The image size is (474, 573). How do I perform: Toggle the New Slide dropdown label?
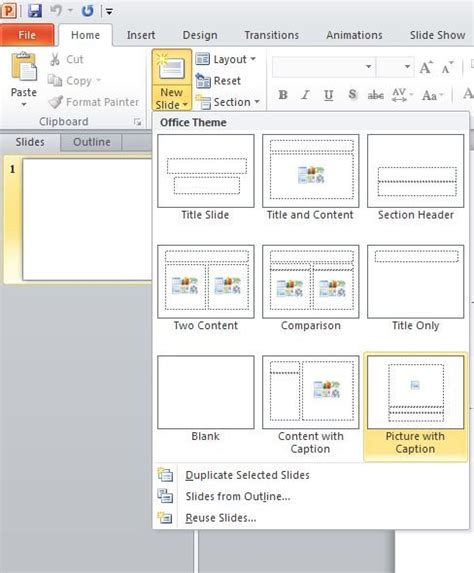(x=171, y=98)
